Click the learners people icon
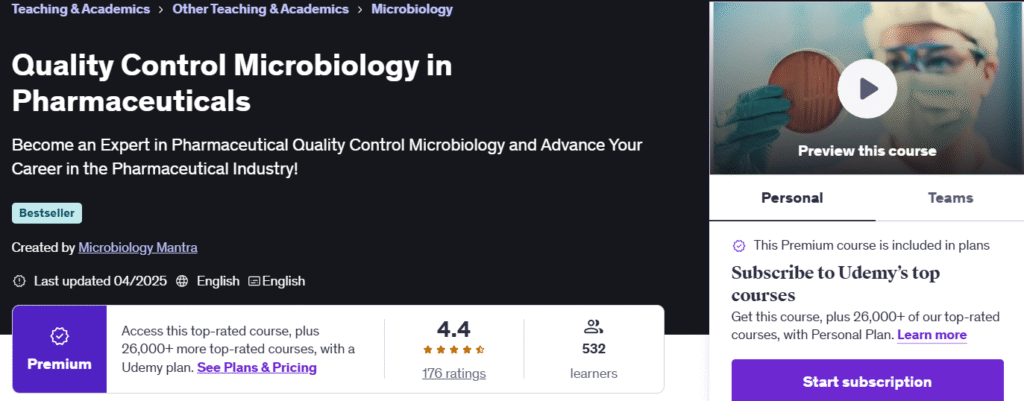 [x=593, y=326]
